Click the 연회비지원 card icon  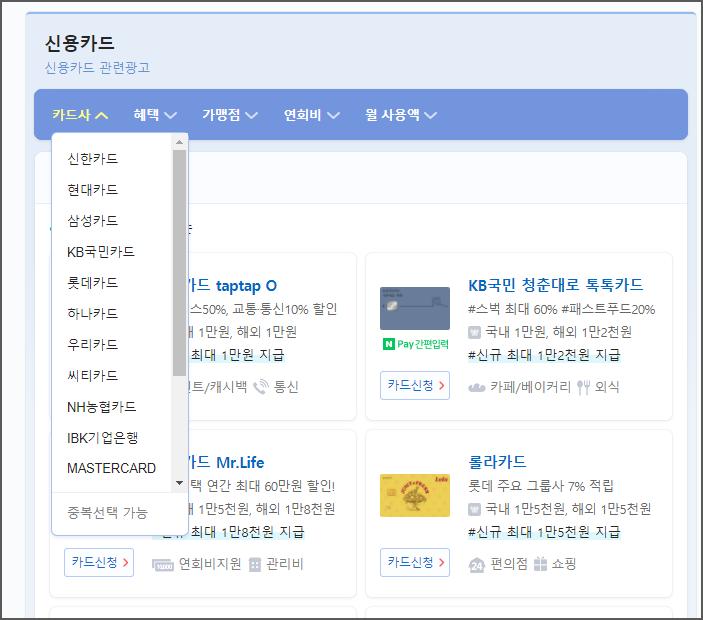[x=163, y=564]
